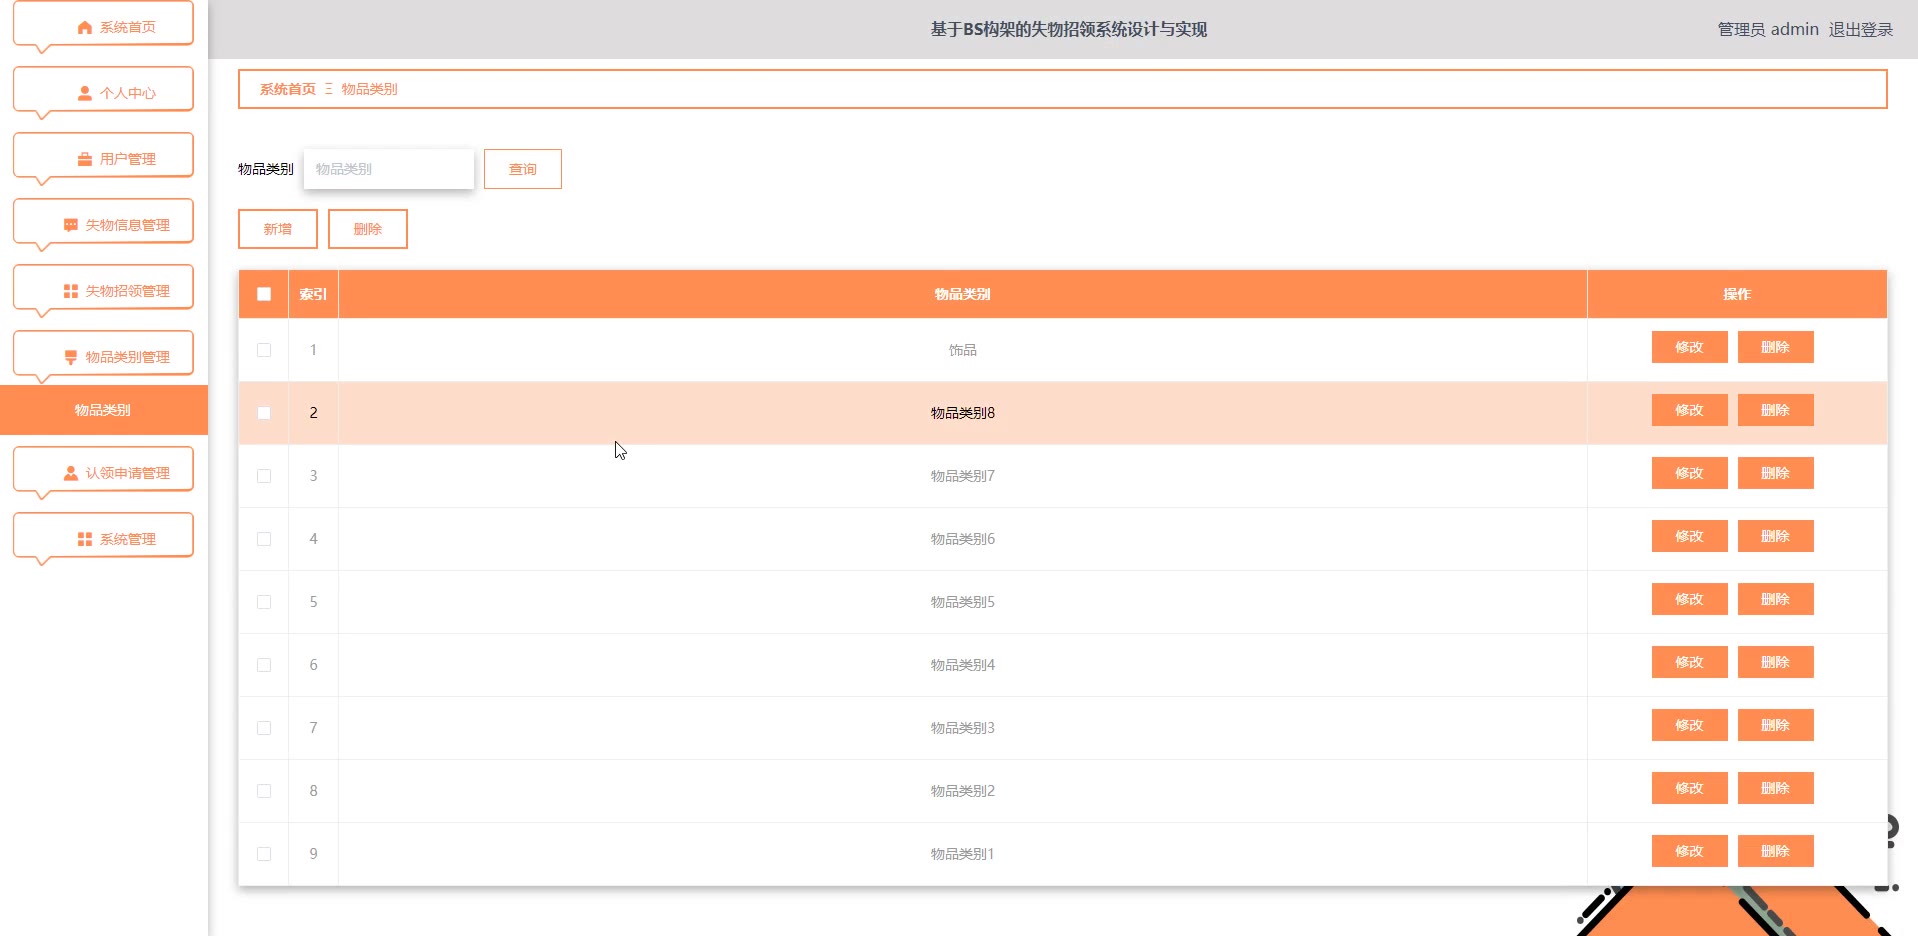
Task: Check the checkbox for row 物品类别4
Action: coord(264,665)
